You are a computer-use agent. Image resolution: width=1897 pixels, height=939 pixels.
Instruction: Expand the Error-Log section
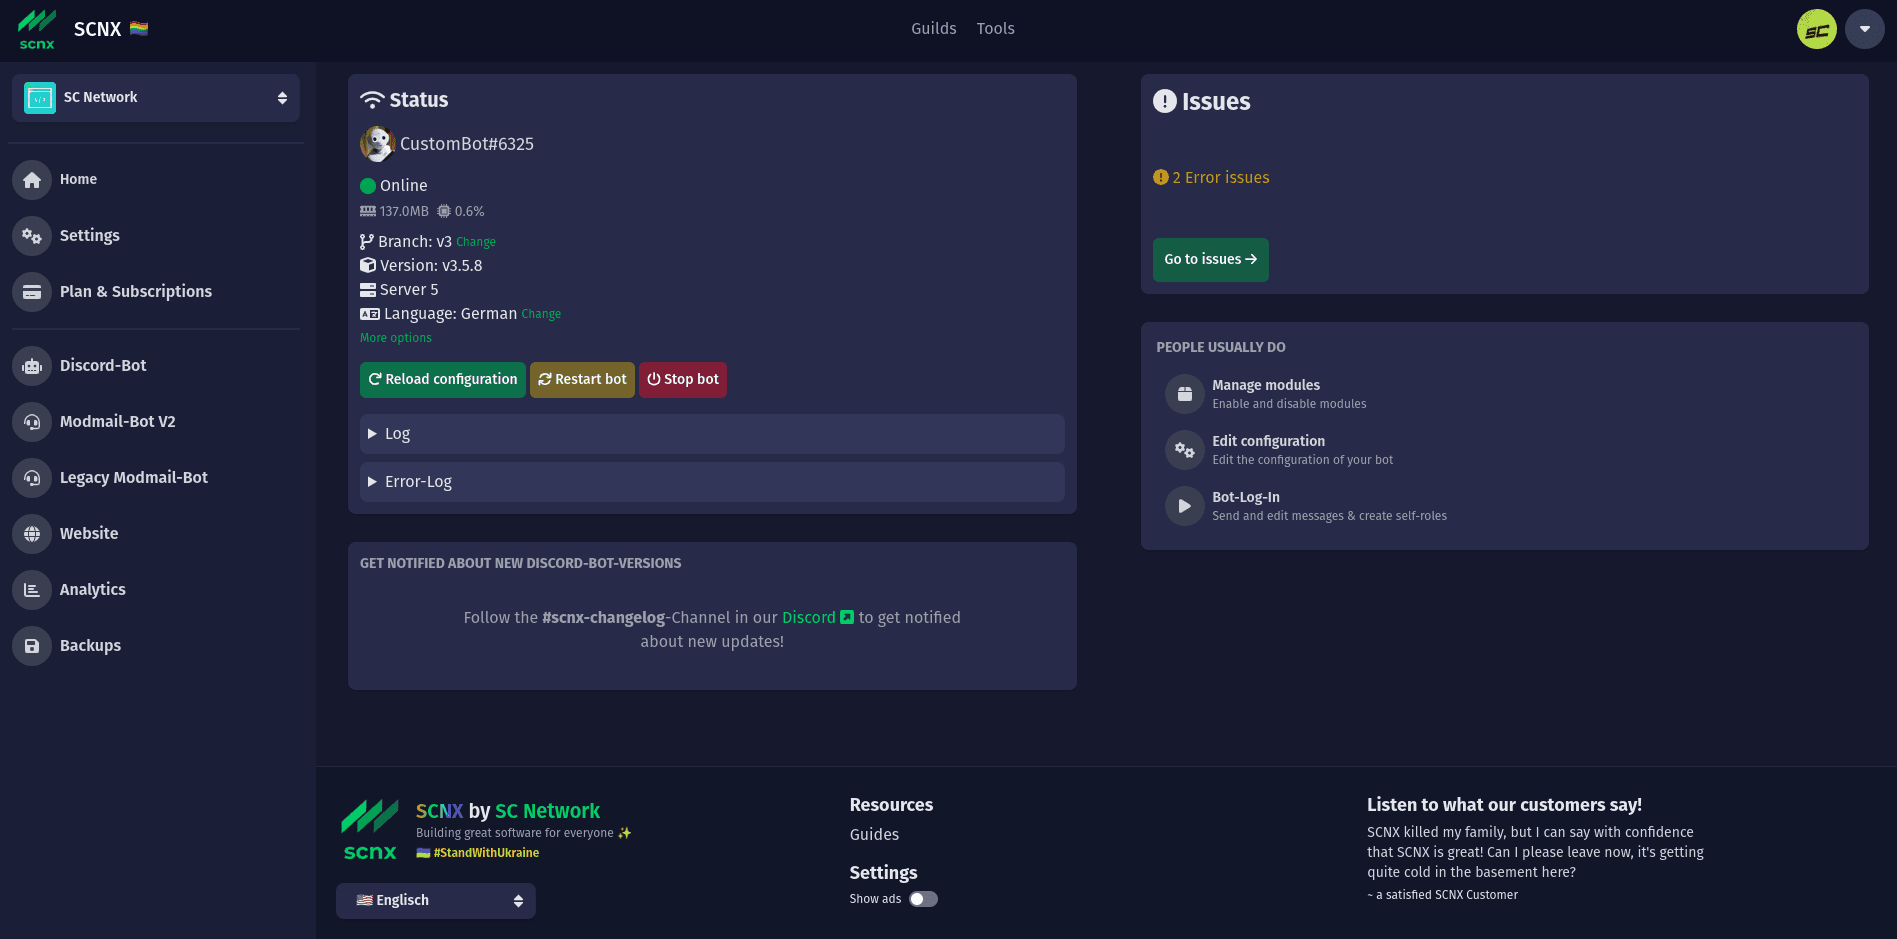[712, 482]
